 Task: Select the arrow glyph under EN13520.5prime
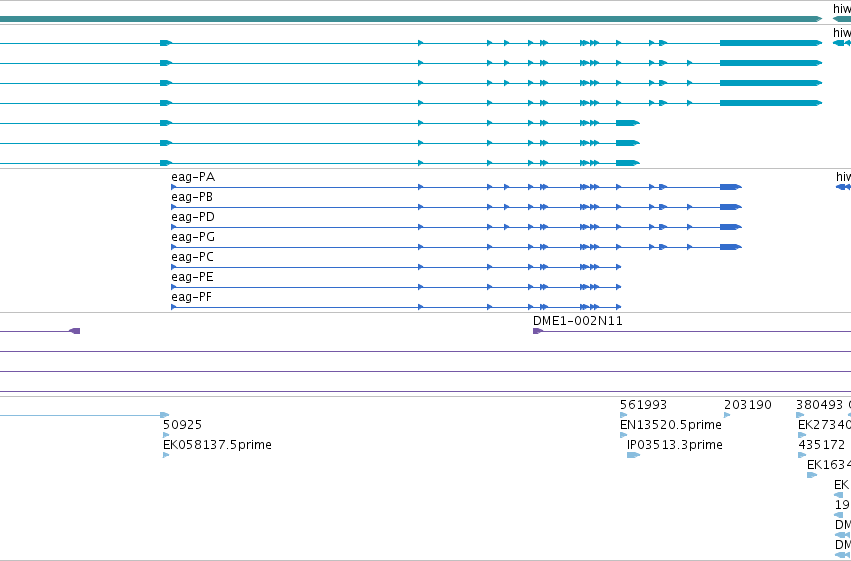pos(624,435)
